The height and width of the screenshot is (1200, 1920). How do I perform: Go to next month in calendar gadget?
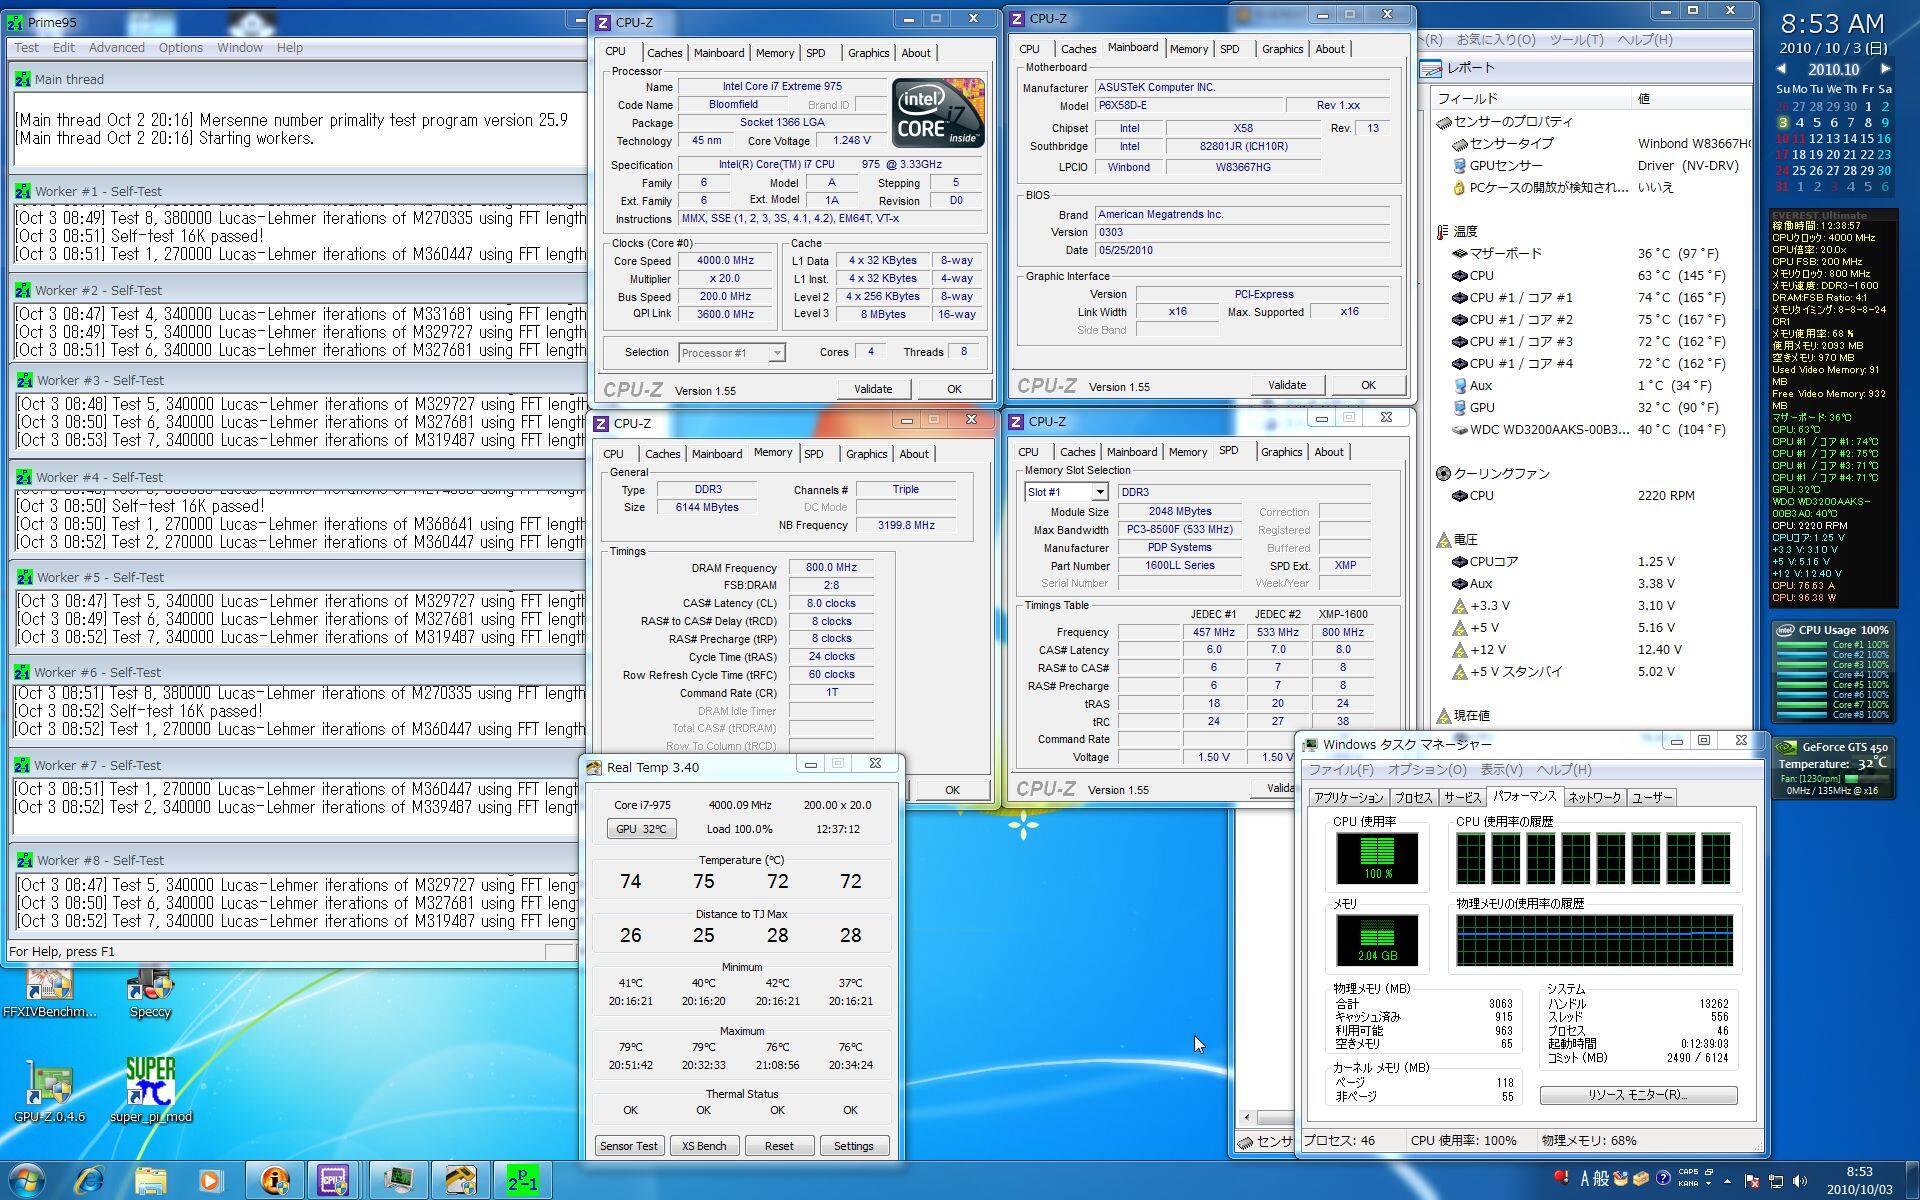[1885, 69]
